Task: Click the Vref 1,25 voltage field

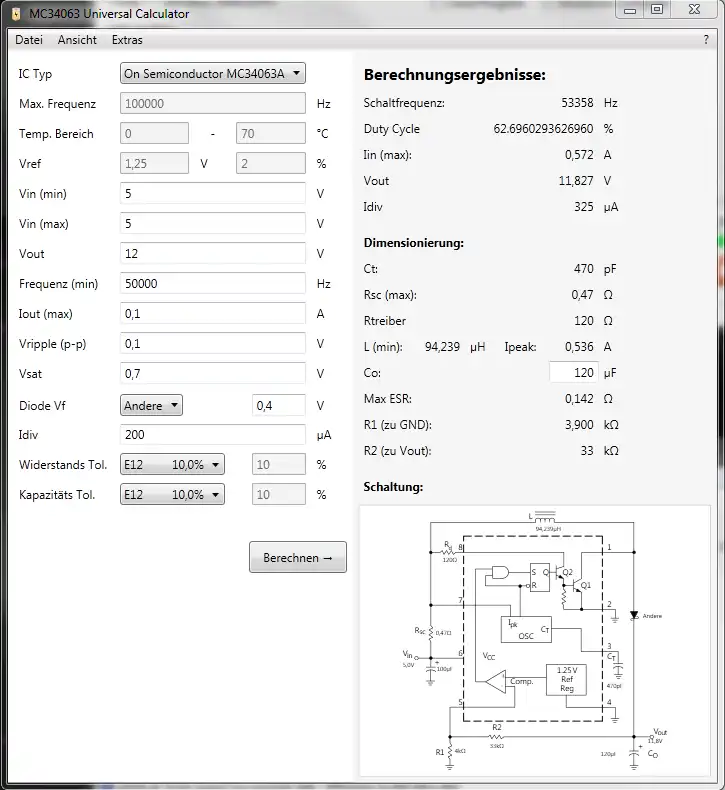Action: pos(154,164)
